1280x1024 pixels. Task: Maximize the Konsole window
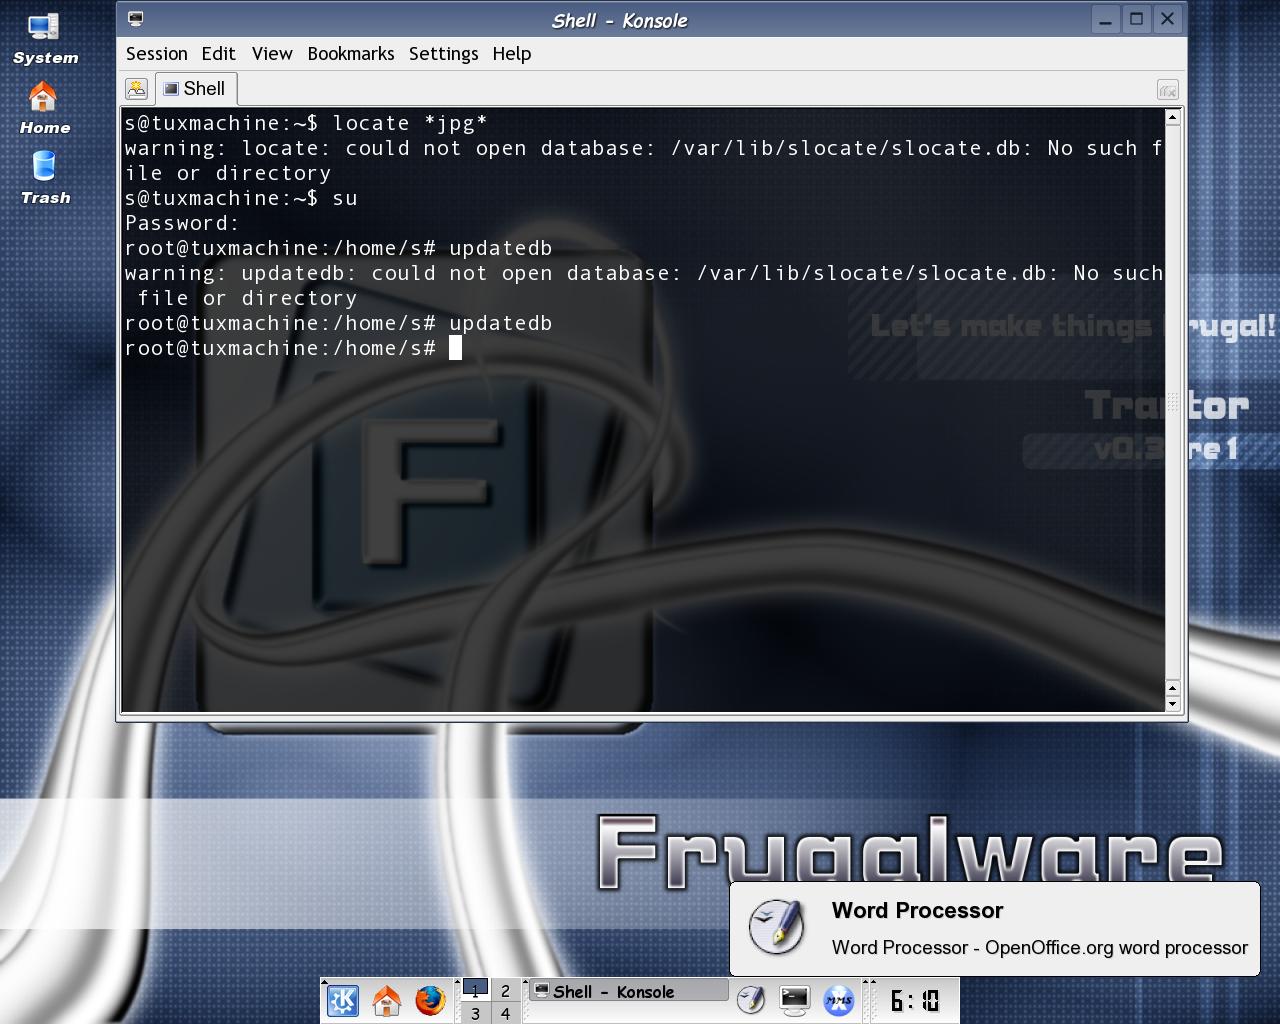tap(1136, 19)
